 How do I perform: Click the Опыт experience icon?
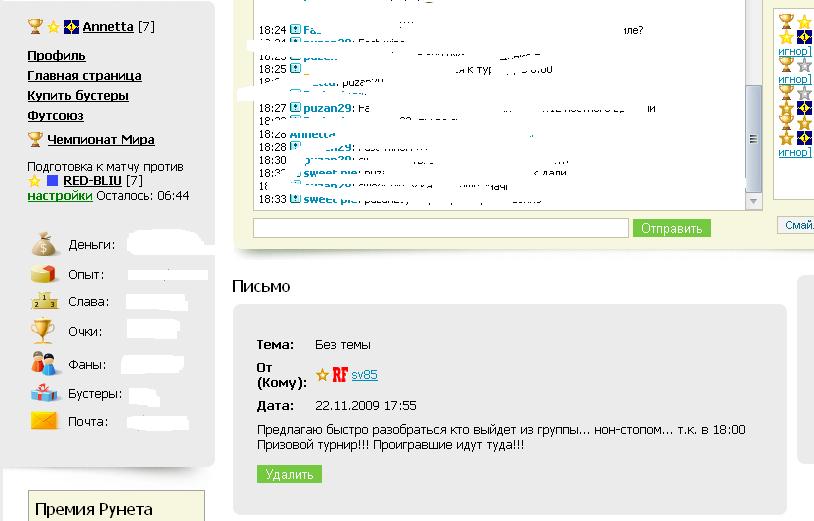click(x=45, y=274)
